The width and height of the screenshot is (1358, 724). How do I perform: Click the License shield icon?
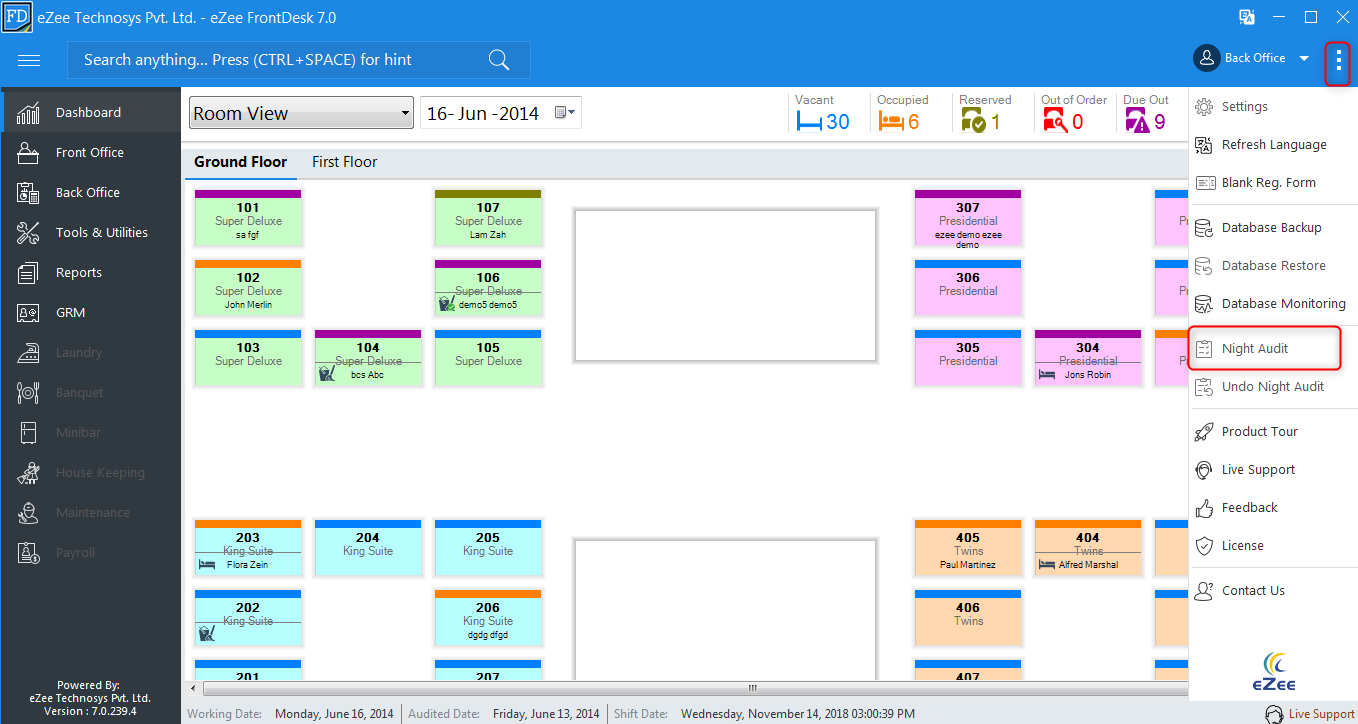pyautogui.click(x=1204, y=545)
